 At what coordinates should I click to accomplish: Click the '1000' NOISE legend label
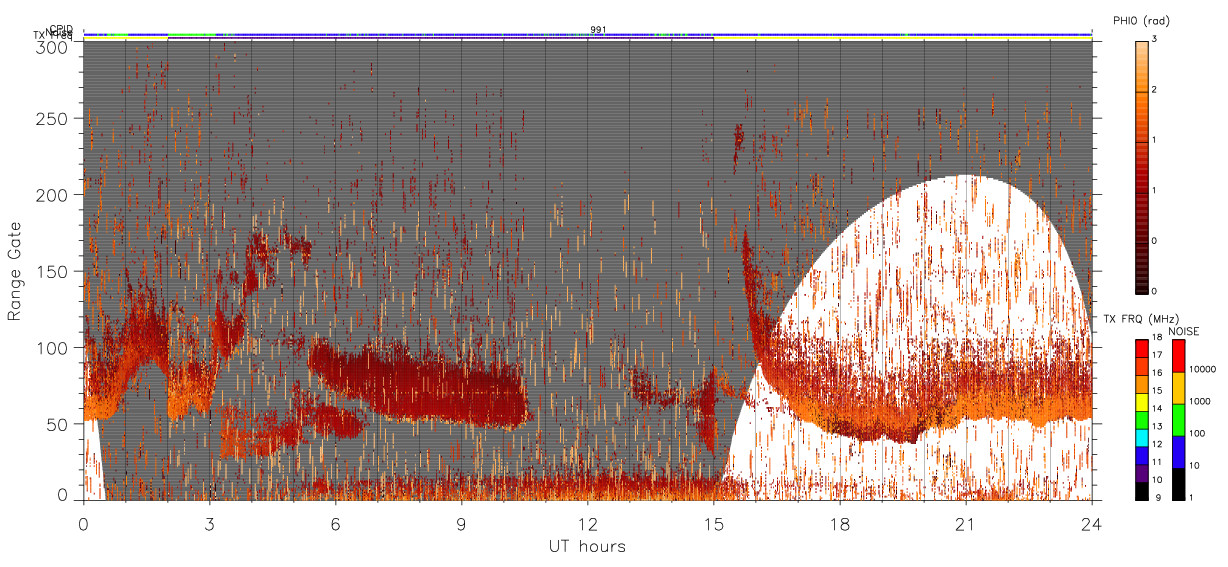[1200, 401]
